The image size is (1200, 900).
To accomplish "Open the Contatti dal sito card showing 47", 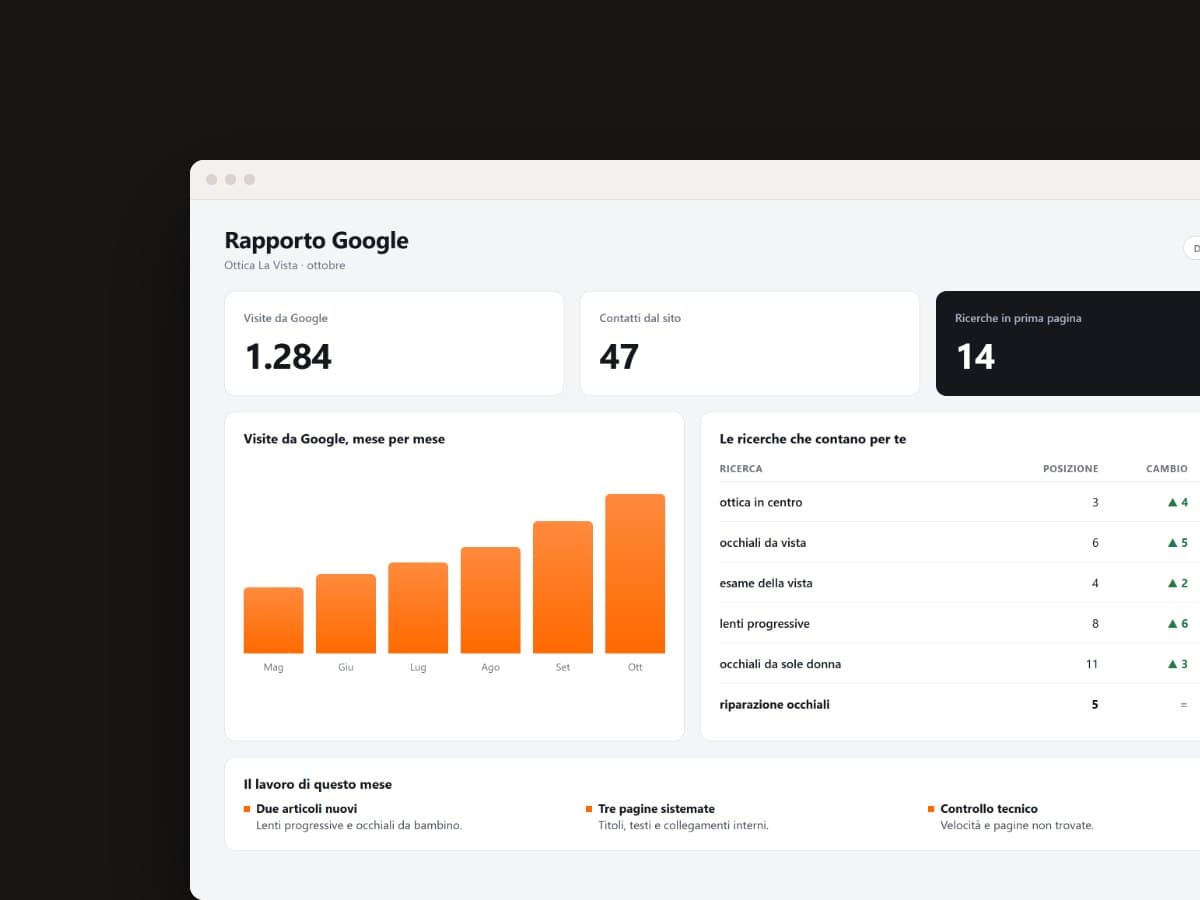I will point(750,343).
